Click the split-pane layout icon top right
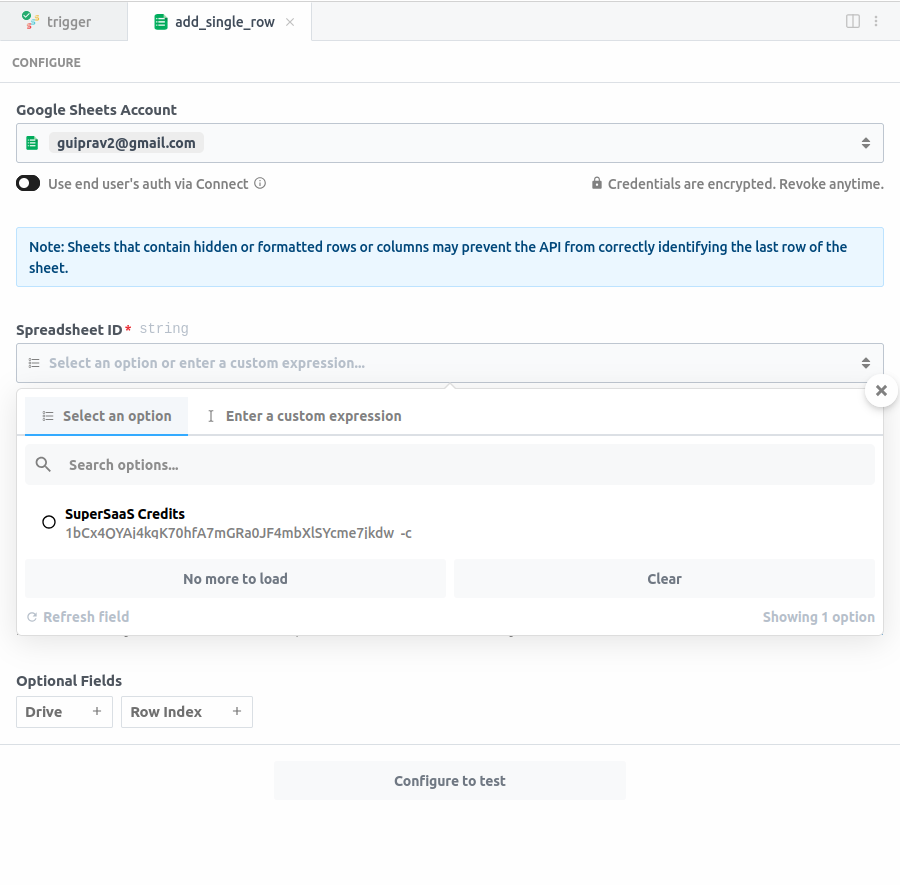This screenshot has height=885, width=900. 852,20
